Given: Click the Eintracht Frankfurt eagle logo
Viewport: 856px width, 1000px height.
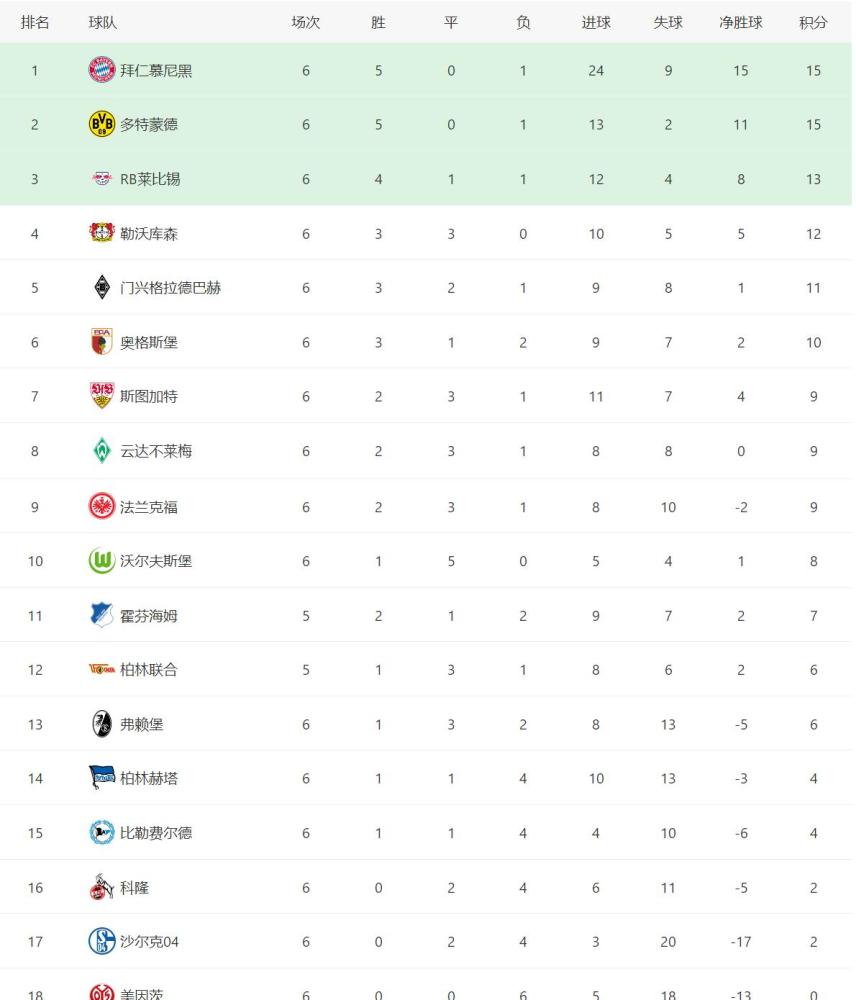Looking at the screenshot, I should [x=101, y=506].
